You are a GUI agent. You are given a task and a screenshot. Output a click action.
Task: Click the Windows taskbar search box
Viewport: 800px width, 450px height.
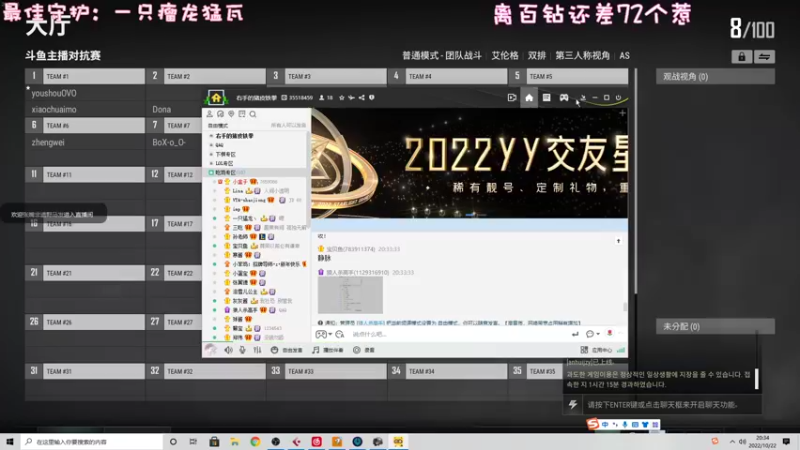click(92, 441)
